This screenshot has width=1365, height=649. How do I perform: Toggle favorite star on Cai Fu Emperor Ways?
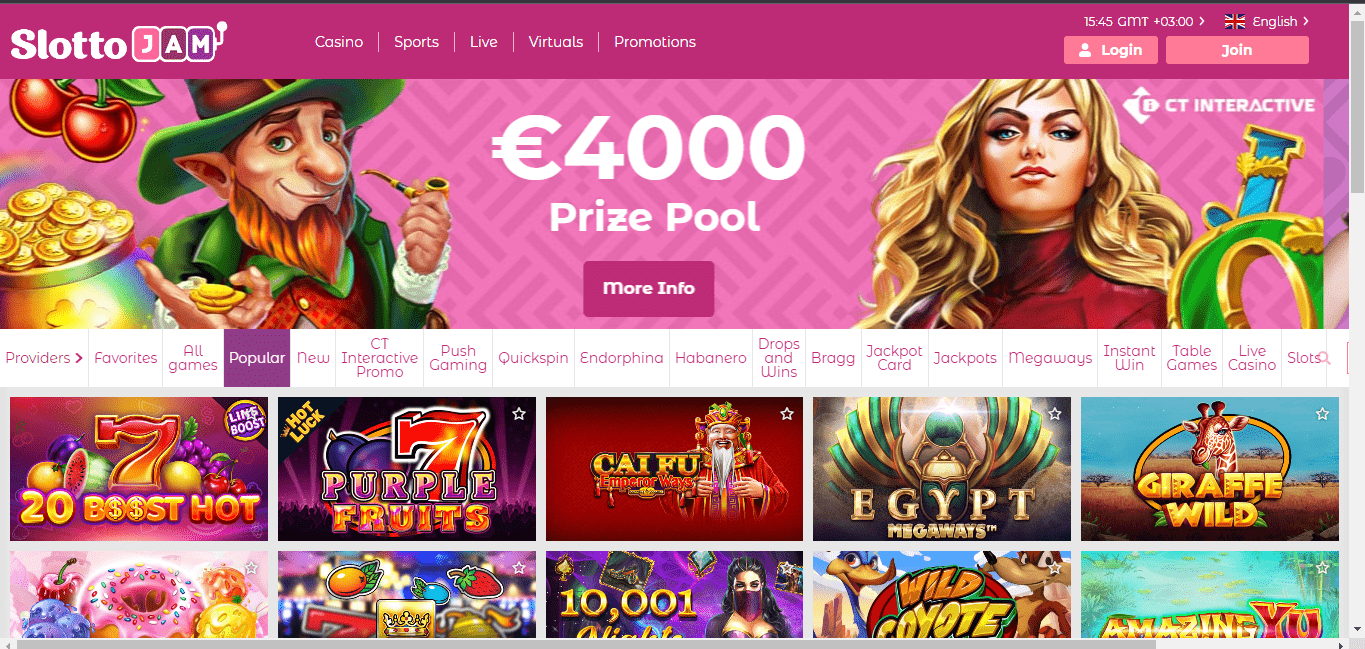pos(787,413)
